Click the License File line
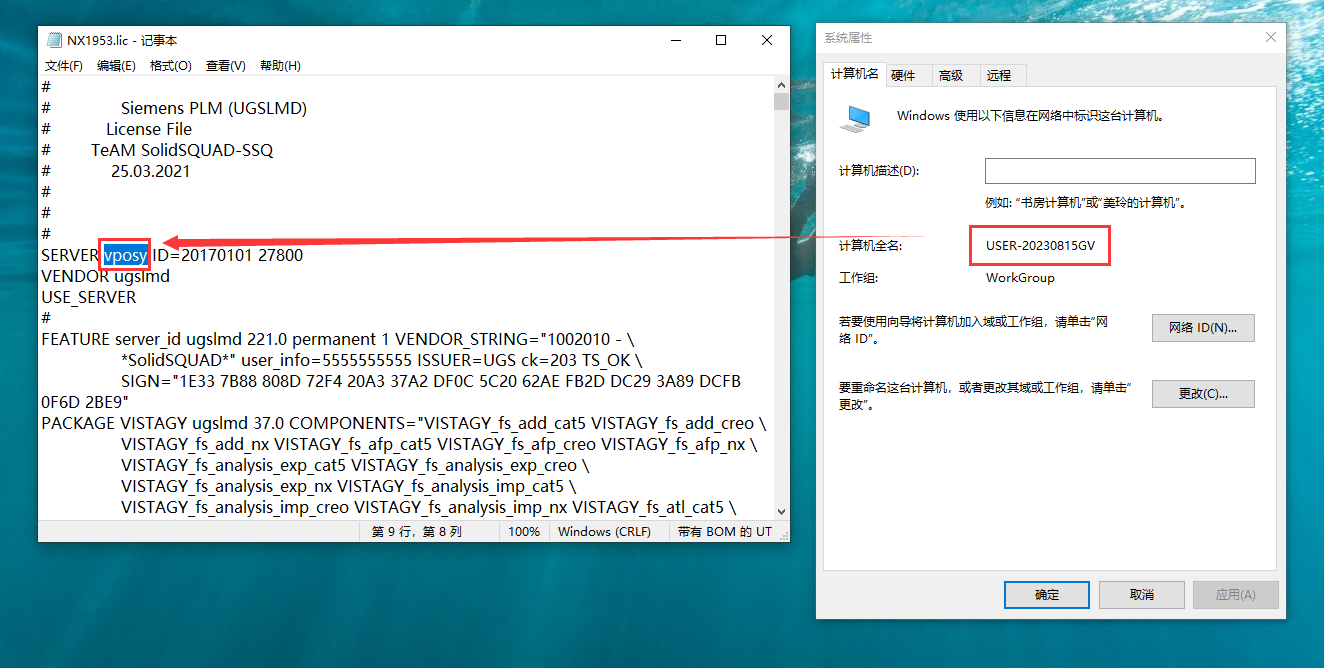 pyautogui.click(x=149, y=129)
